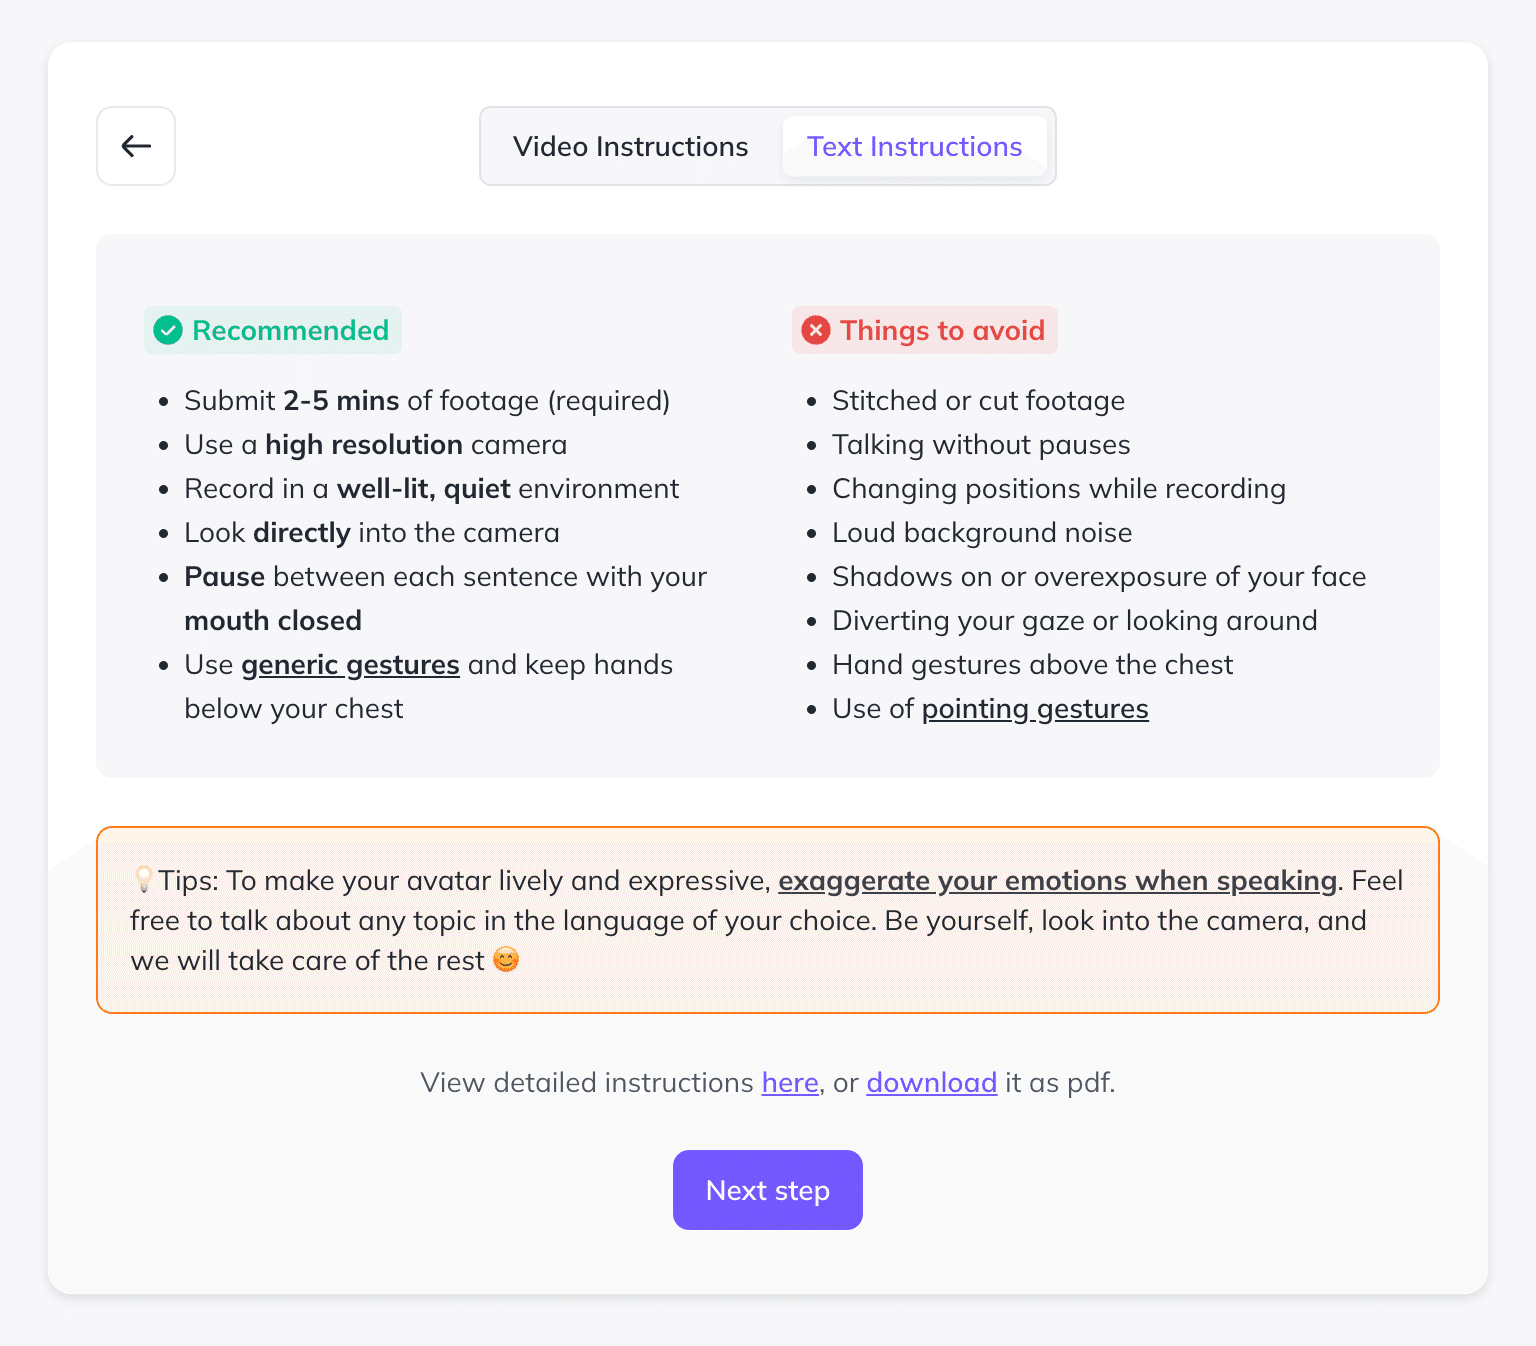The image size is (1536, 1346).
Task: Click the smiley emoji in tips
Action: (x=507, y=960)
